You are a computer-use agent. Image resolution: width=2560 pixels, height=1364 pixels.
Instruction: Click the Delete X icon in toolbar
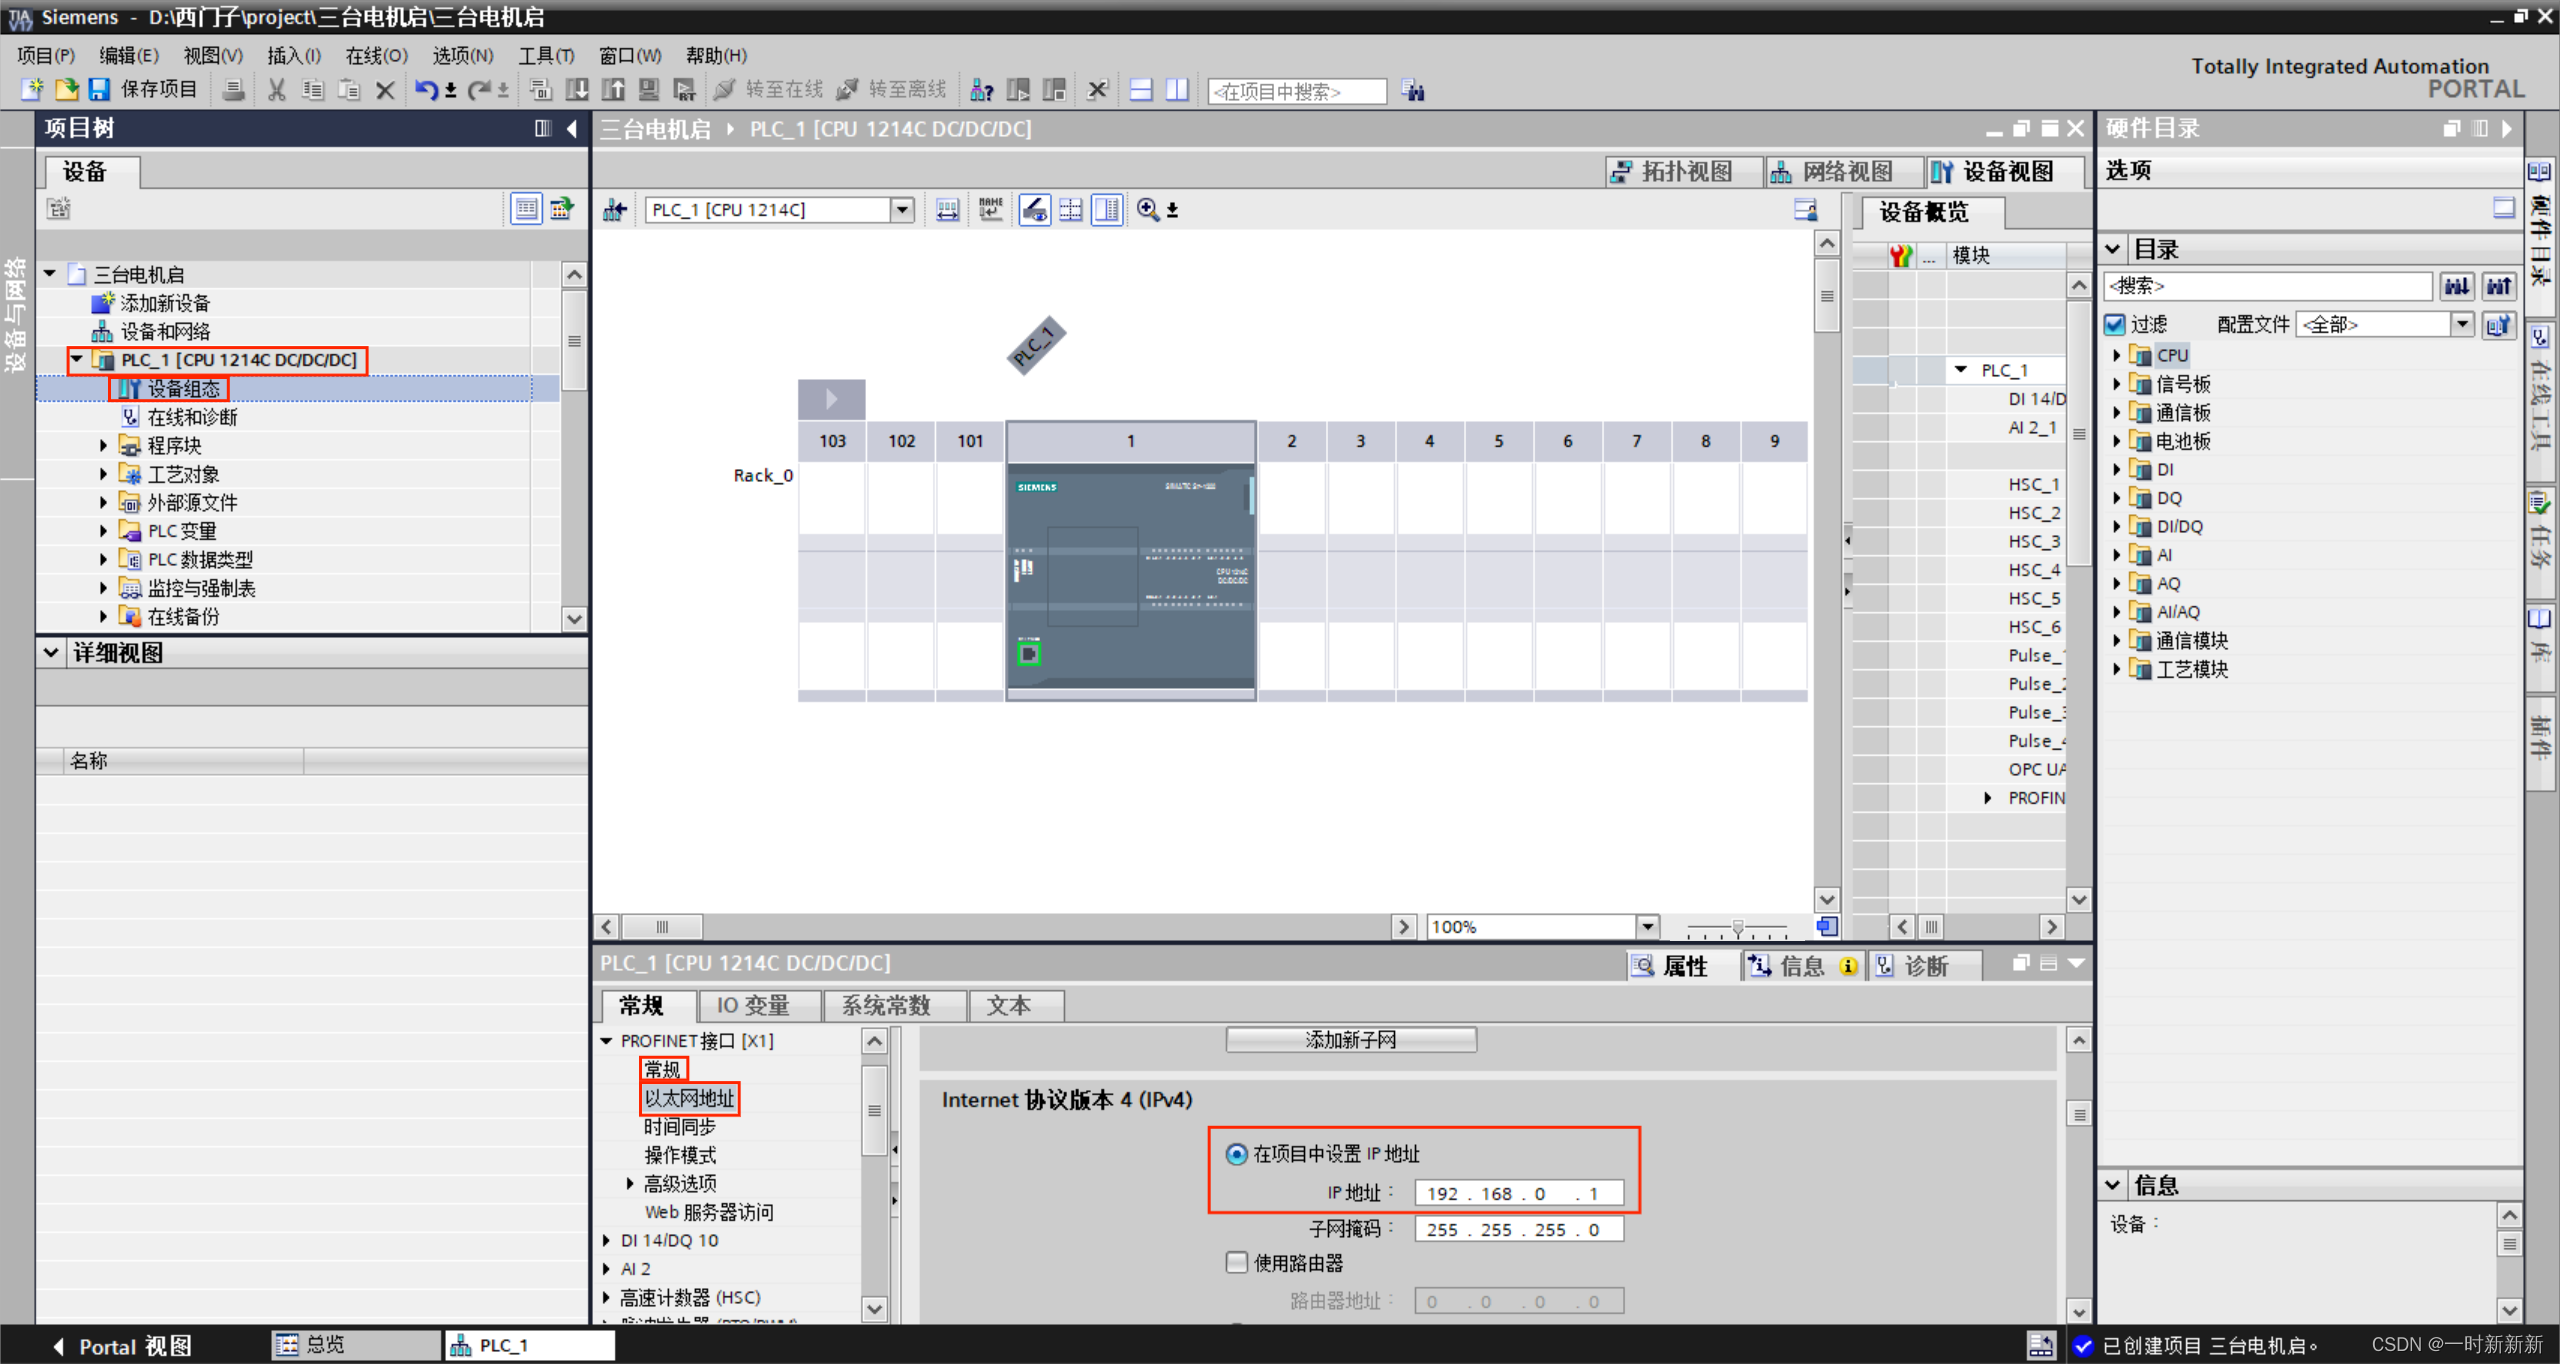[x=385, y=90]
